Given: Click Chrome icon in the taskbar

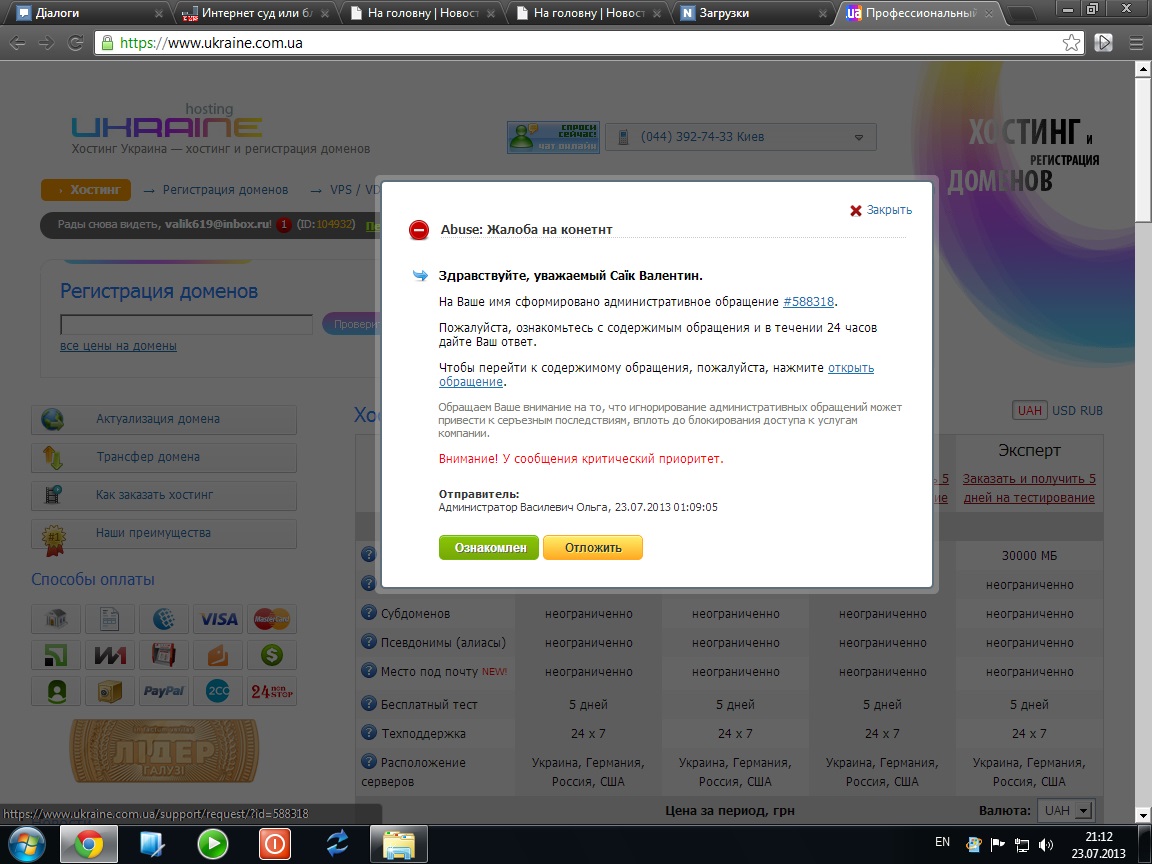Looking at the screenshot, I should pyautogui.click(x=88, y=844).
